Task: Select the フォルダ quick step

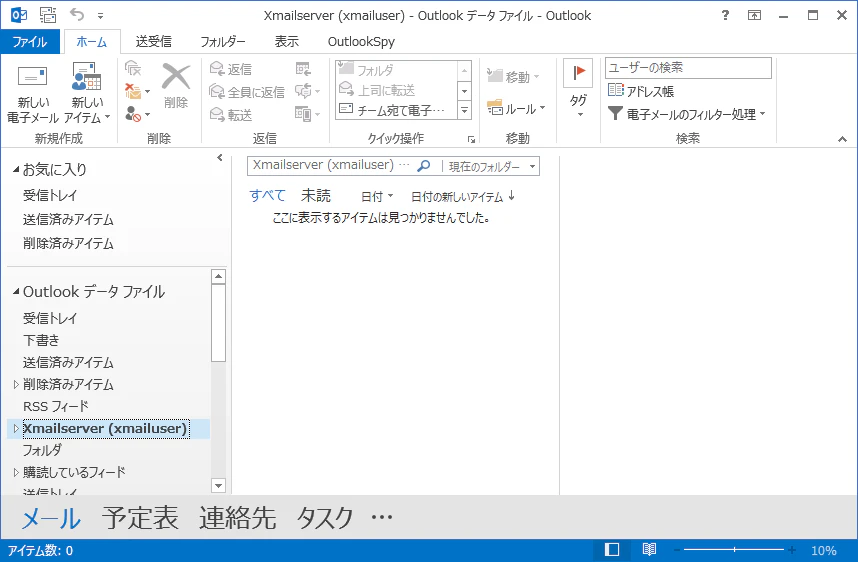Action: pyautogui.click(x=397, y=69)
